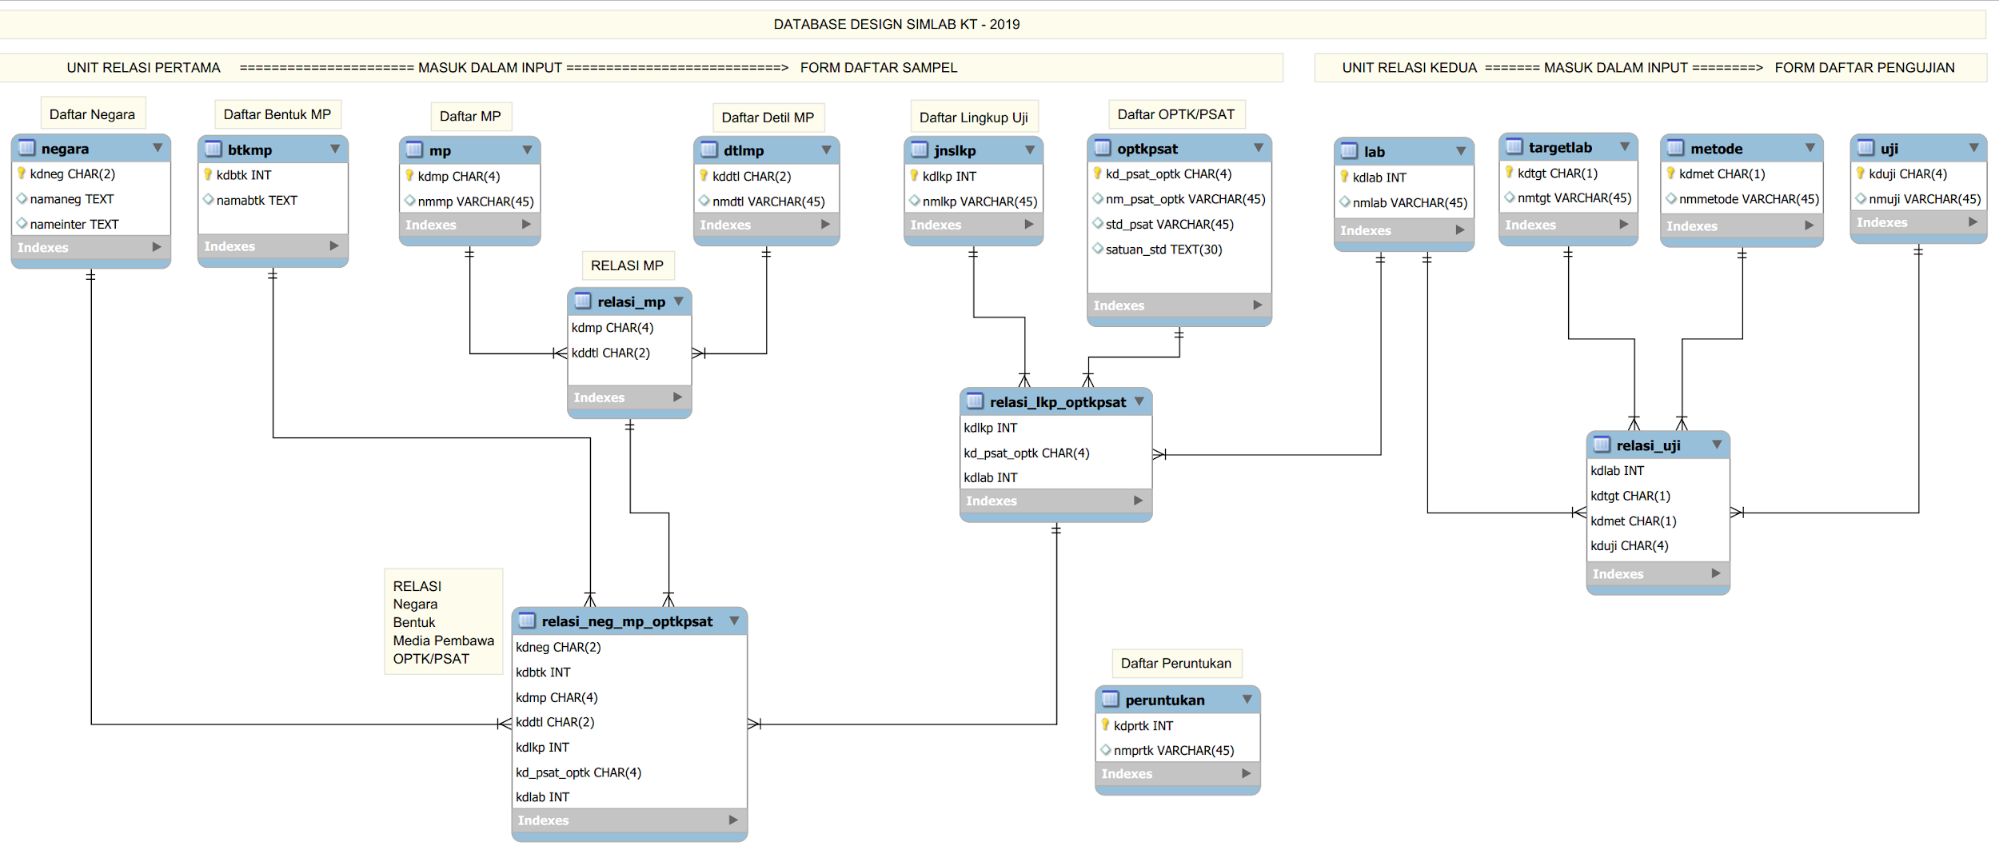Expand Indexes section of relasi_mp table

pos(677,397)
